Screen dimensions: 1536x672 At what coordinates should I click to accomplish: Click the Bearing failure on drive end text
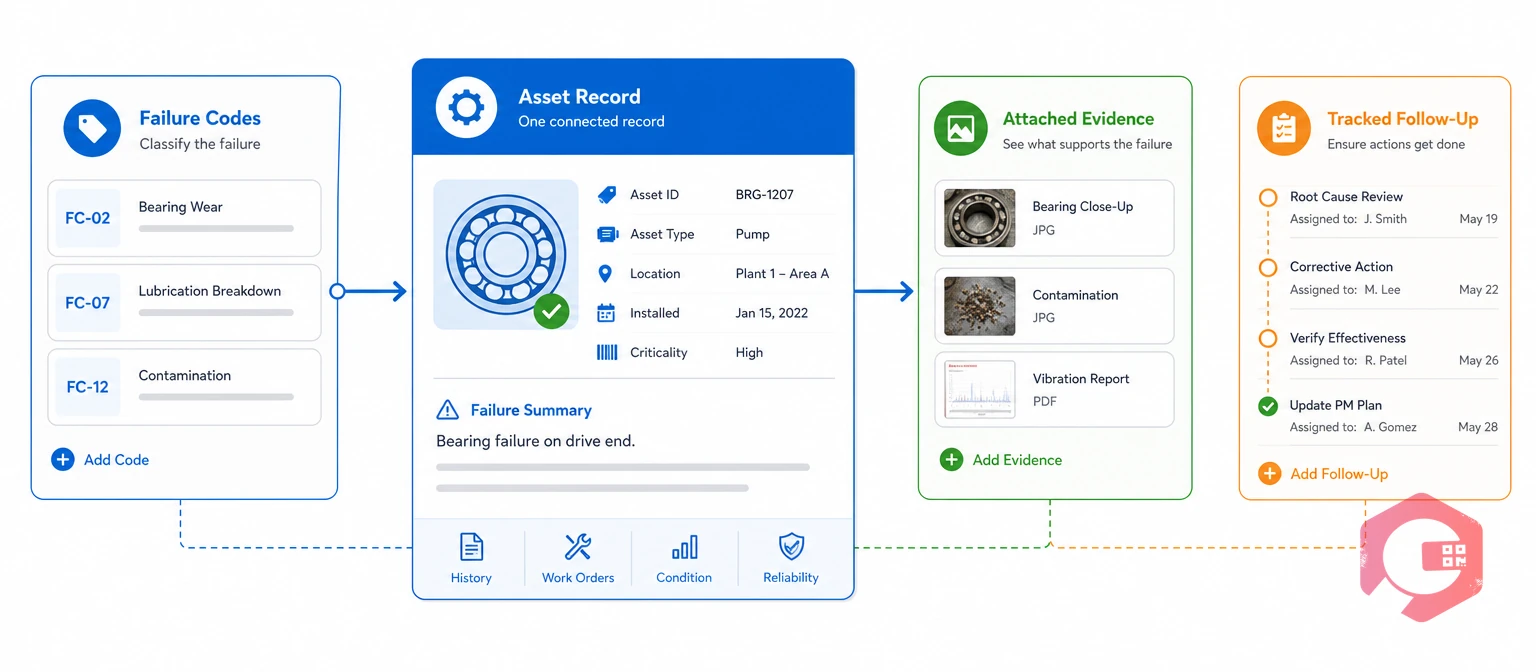pos(535,441)
